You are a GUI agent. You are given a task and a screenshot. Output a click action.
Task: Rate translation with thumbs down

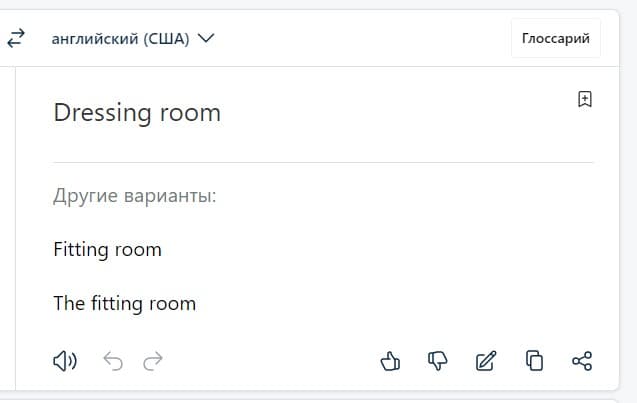tap(438, 361)
